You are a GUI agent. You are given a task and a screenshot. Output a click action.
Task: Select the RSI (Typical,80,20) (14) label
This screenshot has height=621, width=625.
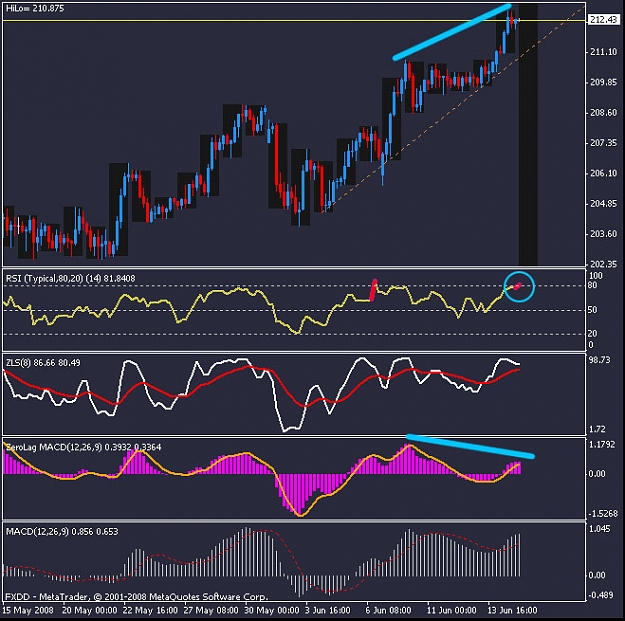pos(71,279)
